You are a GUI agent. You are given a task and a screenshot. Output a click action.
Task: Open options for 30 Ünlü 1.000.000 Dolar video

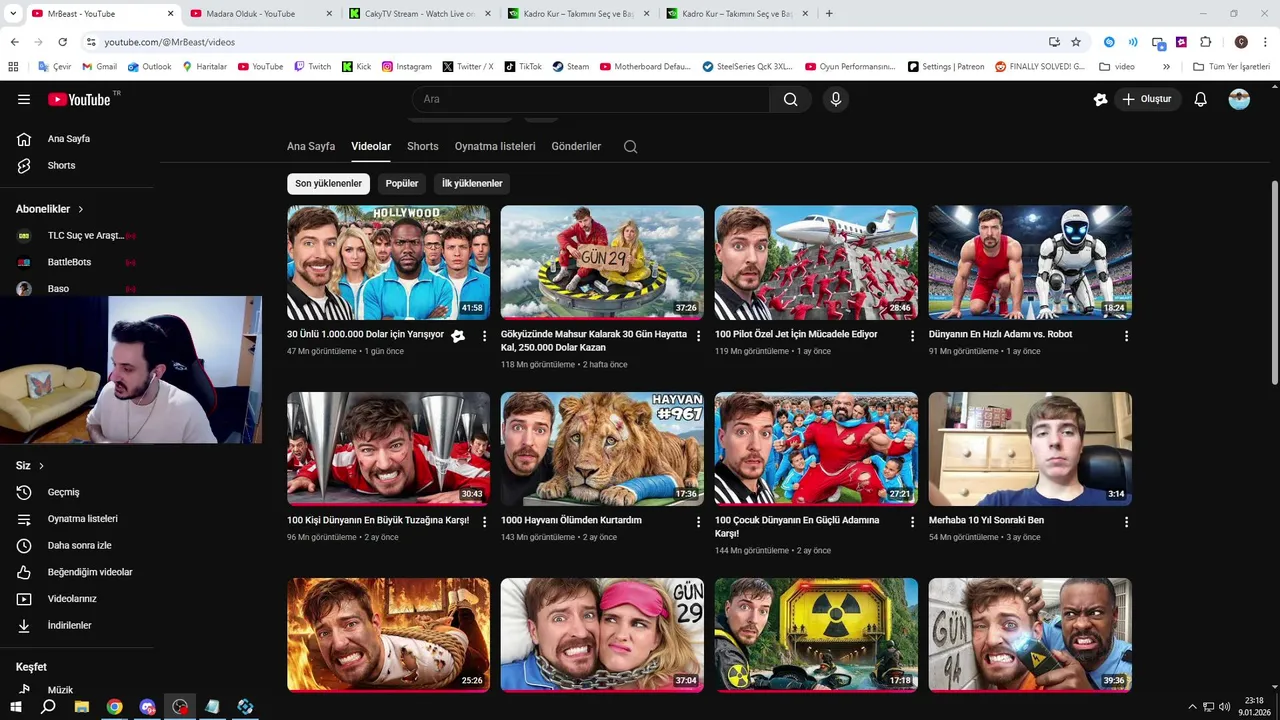tap(485, 336)
